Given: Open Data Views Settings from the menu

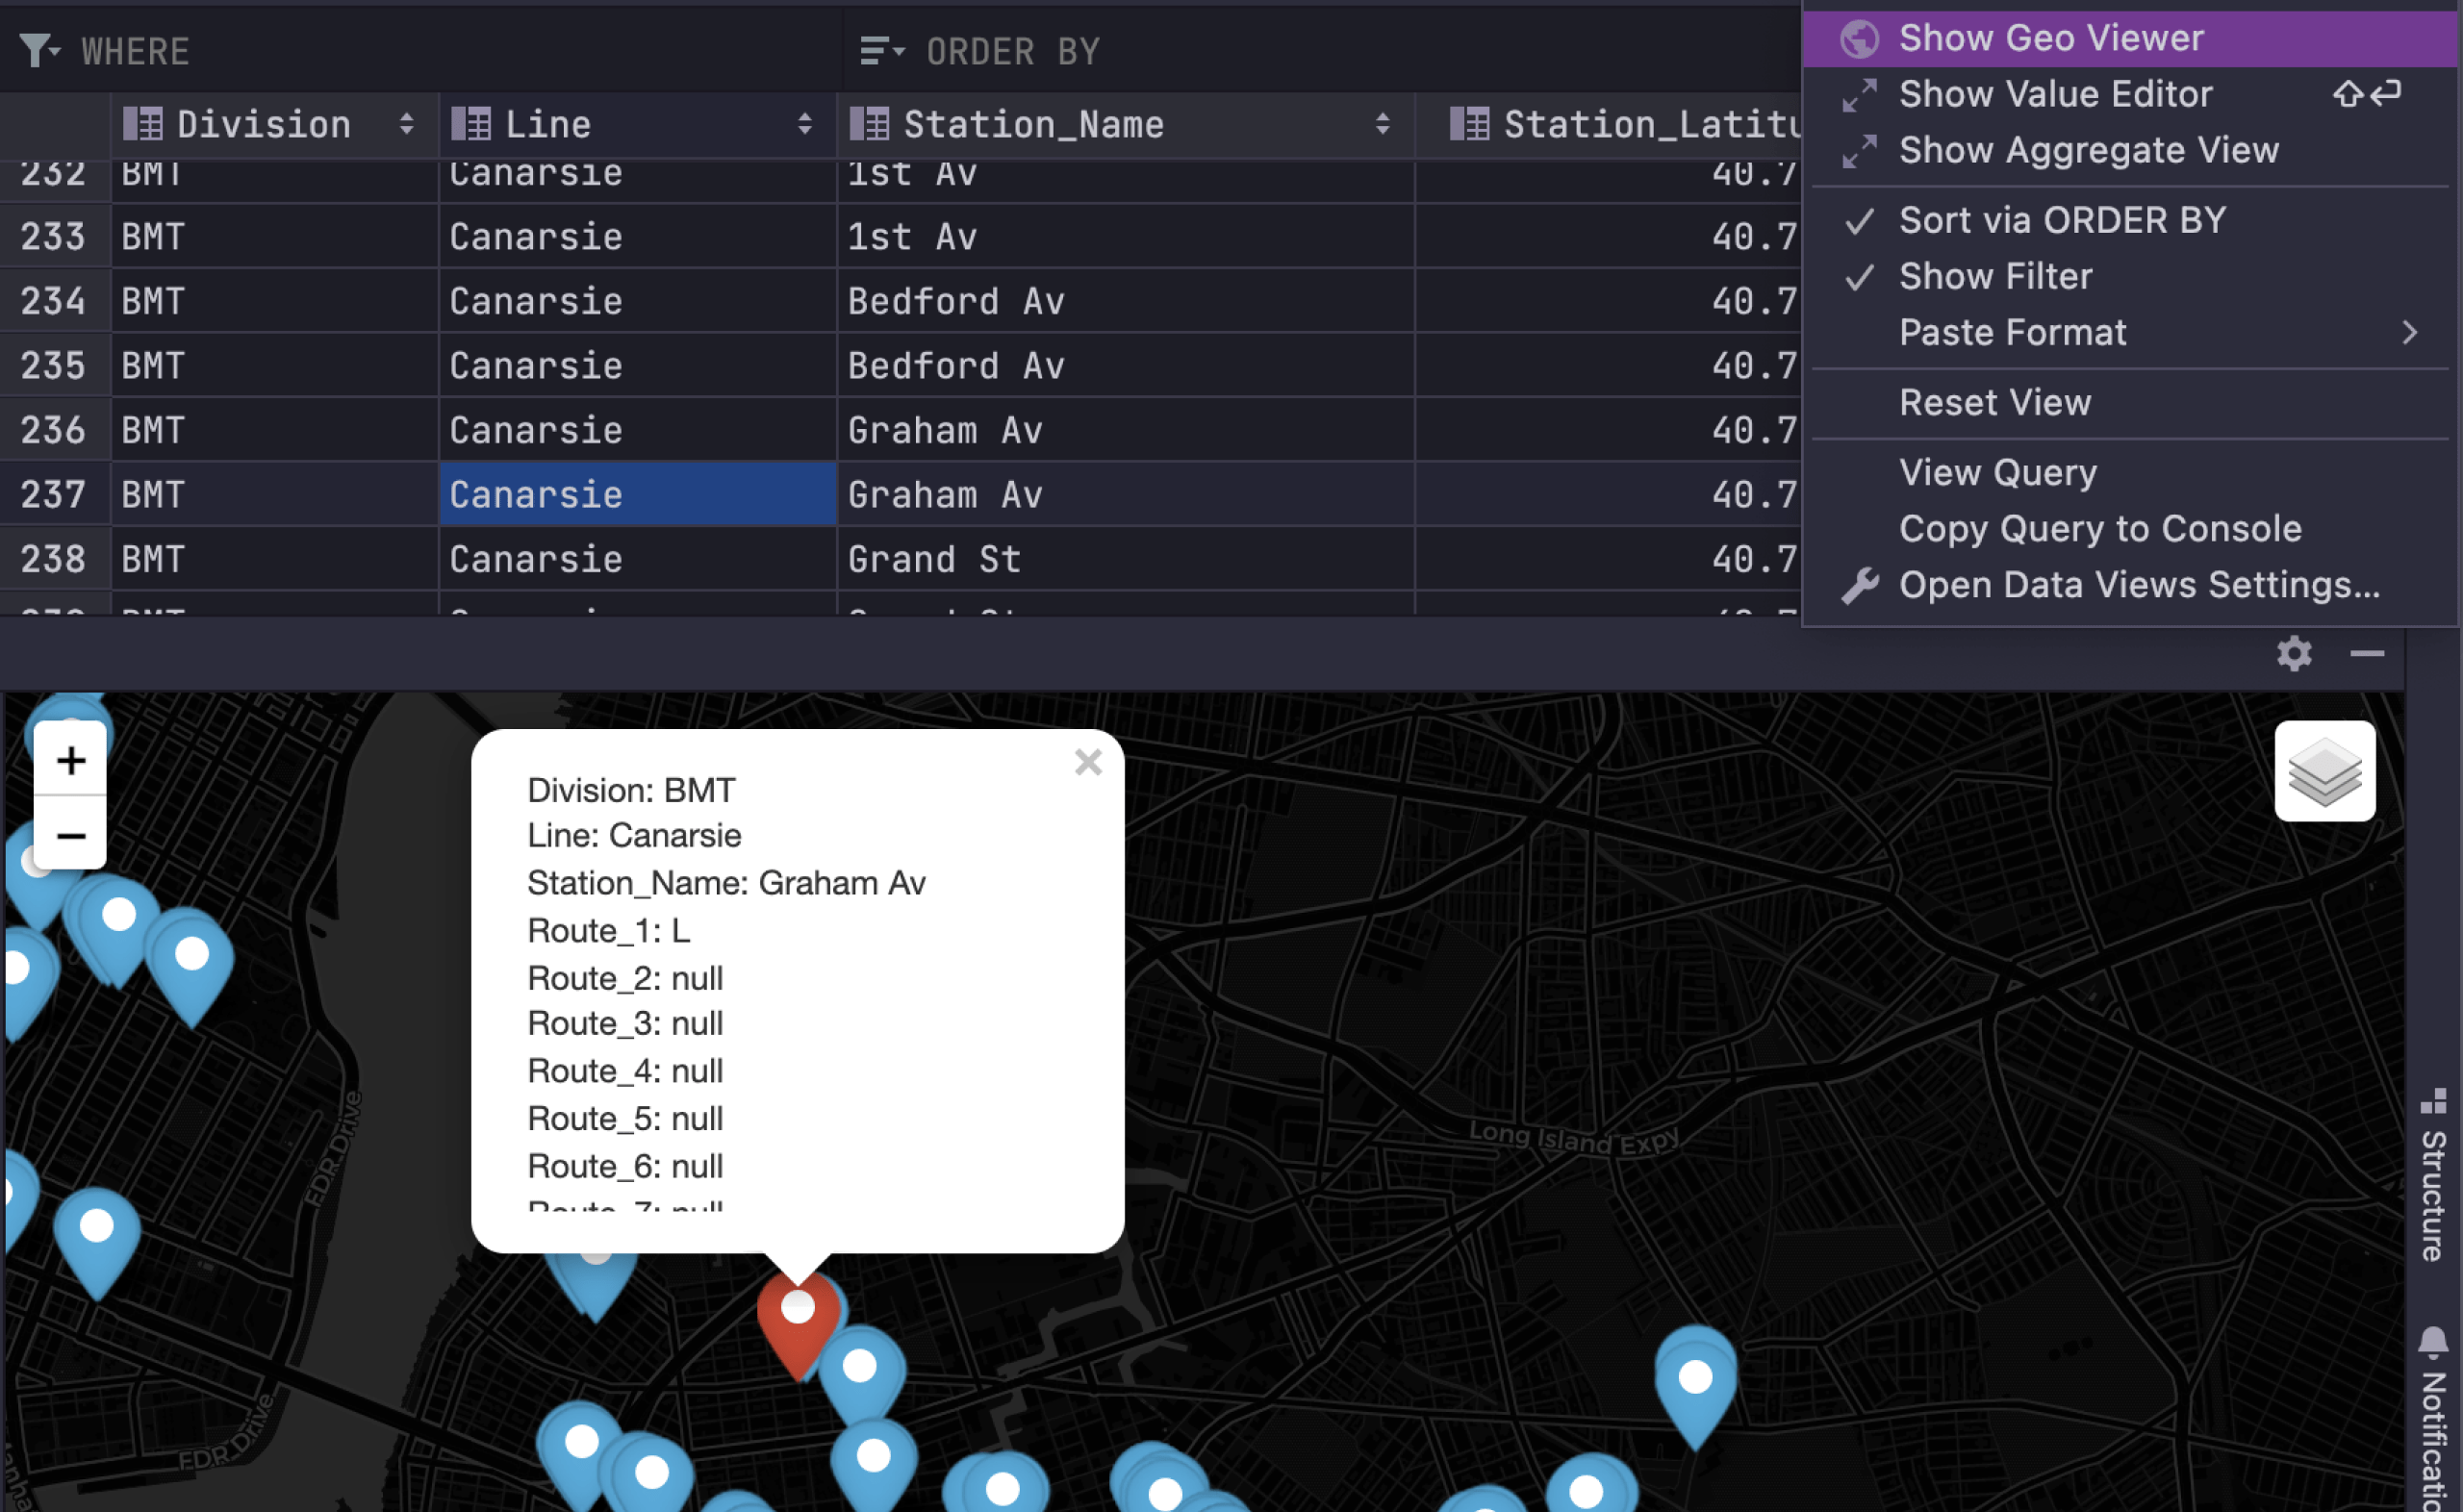Looking at the screenshot, I should coord(2138,585).
